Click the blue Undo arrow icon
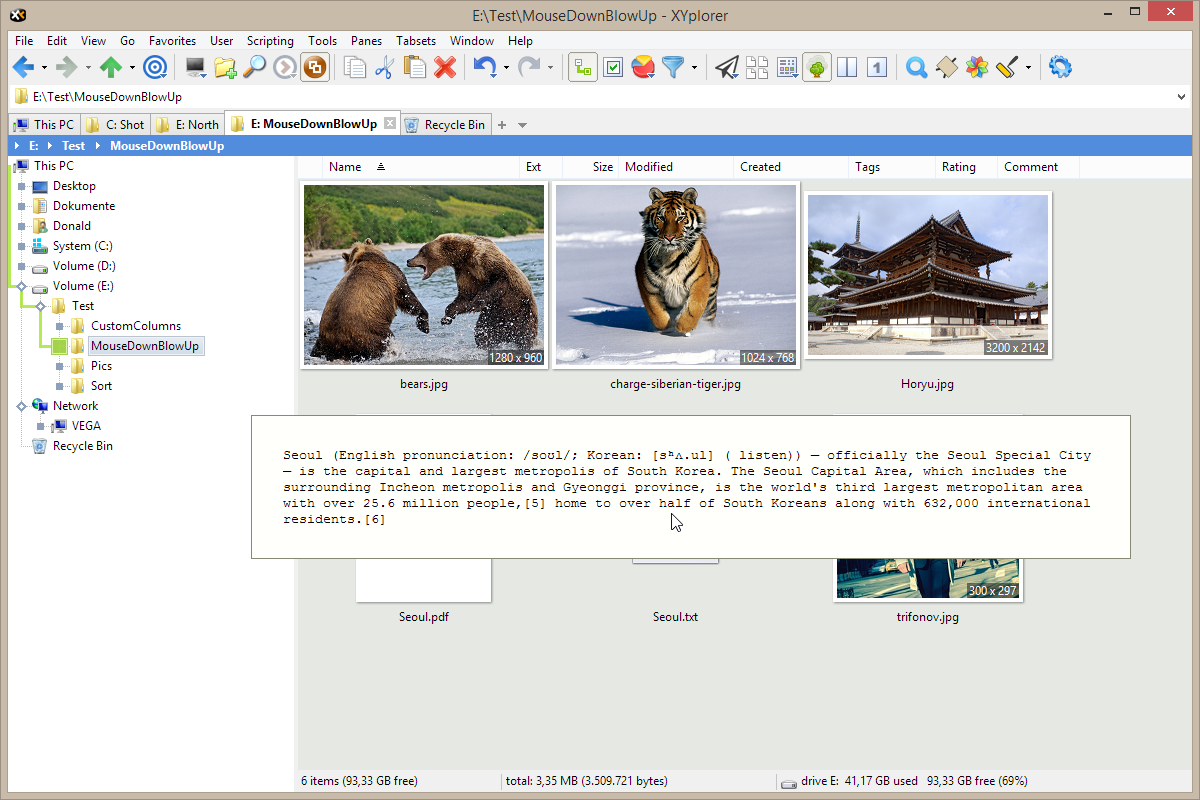Viewport: 1200px width, 800px height. pos(485,68)
